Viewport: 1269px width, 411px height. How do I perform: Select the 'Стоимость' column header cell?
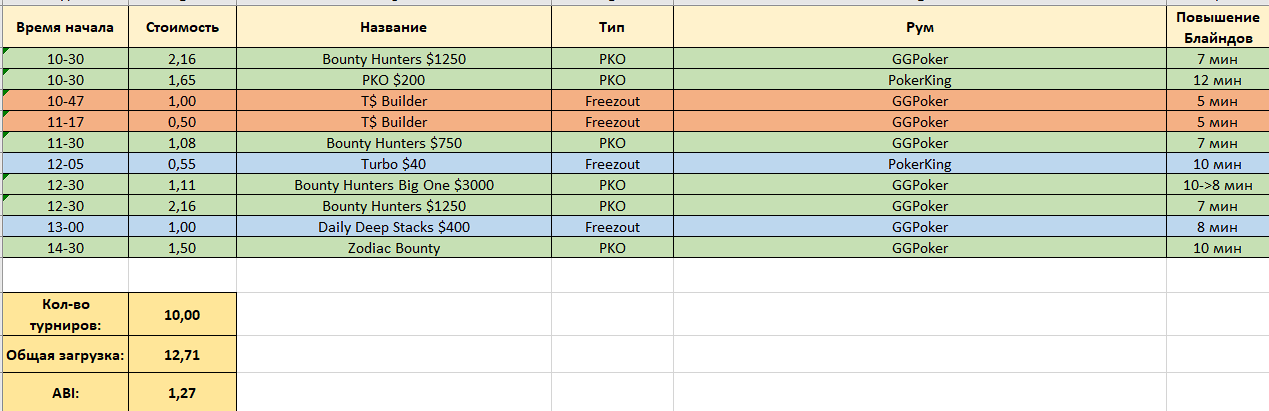(x=183, y=27)
